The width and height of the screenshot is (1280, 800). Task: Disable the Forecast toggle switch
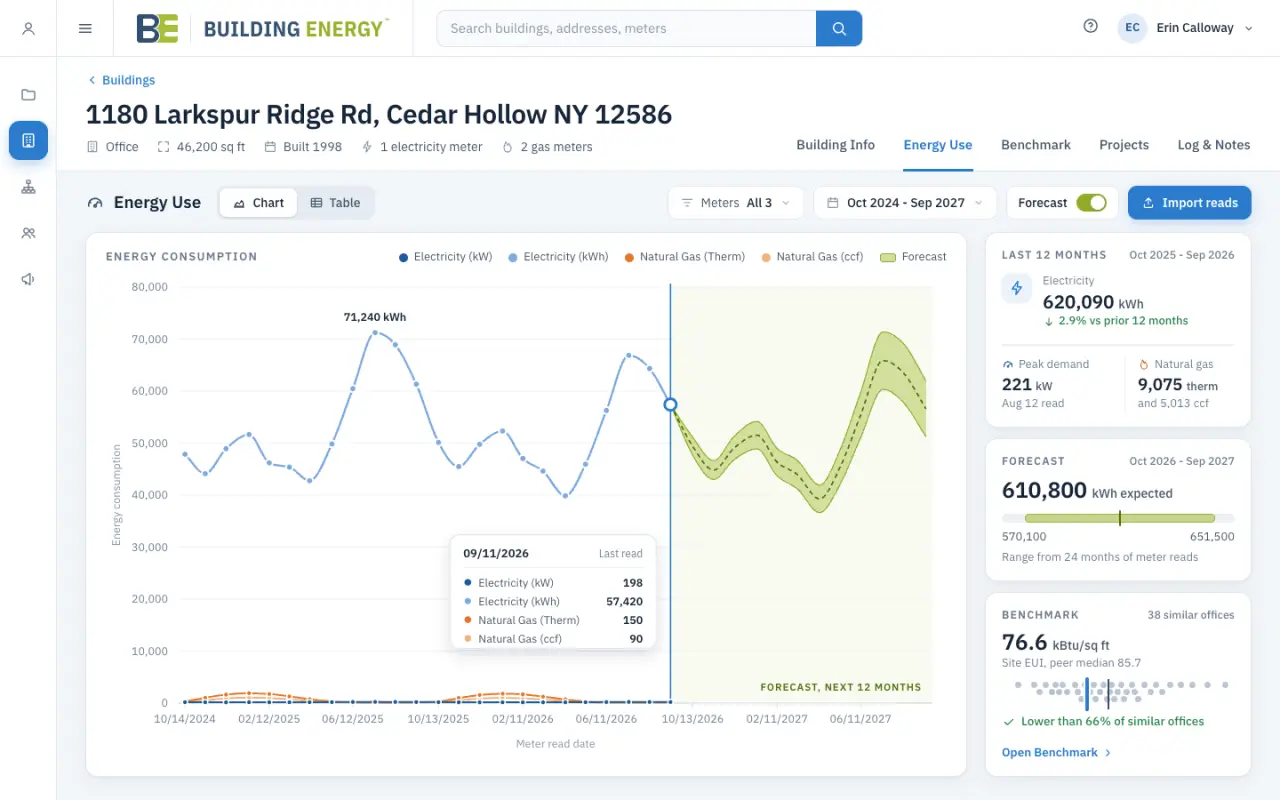point(1091,202)
